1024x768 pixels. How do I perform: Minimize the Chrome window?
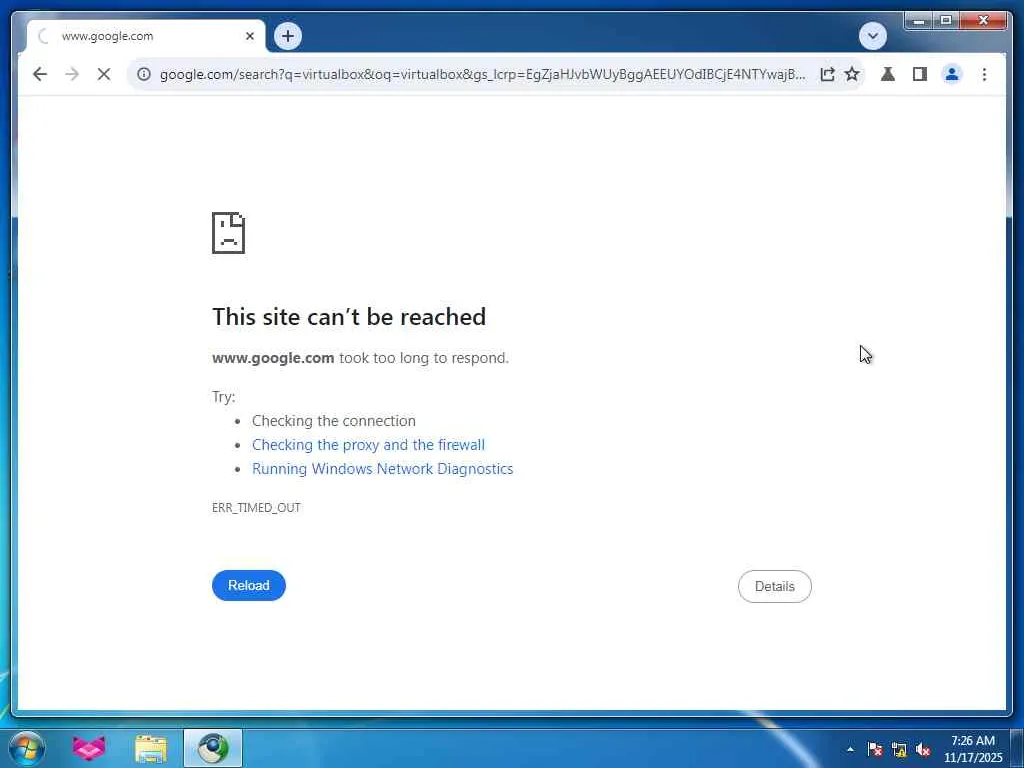tap(919, 21)
